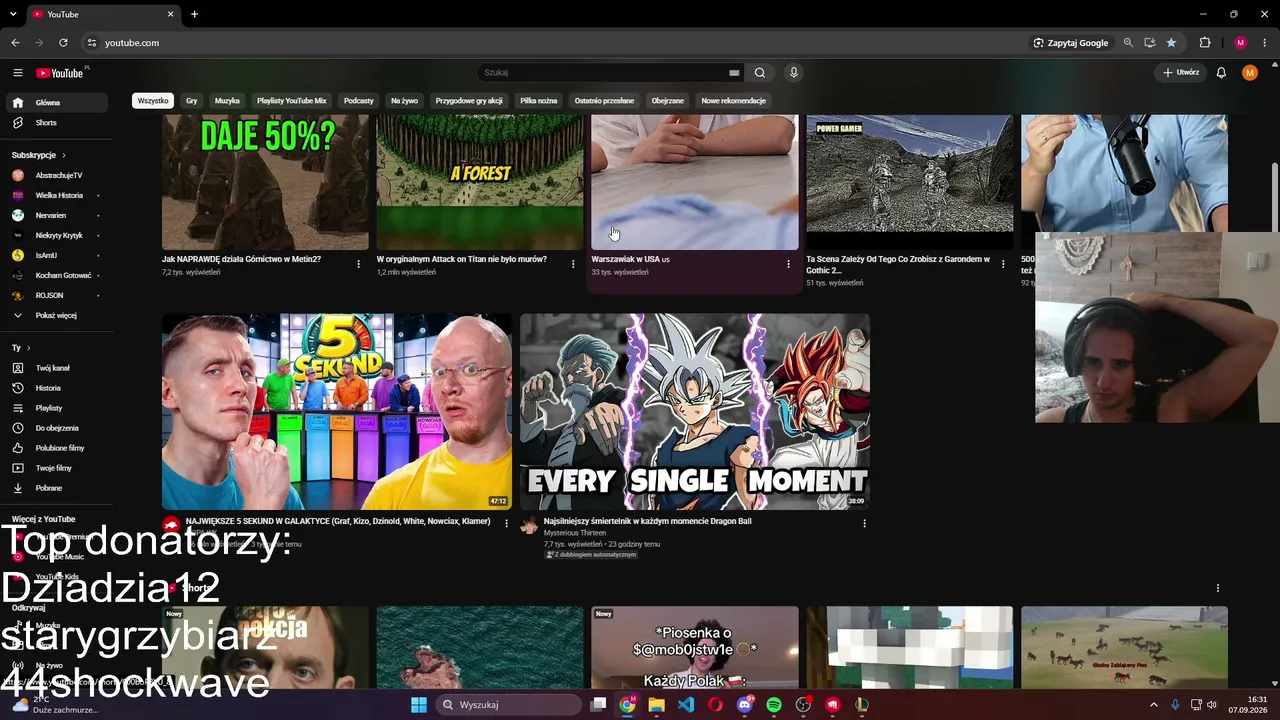Select the Przygodowe gry akcji chip

pos(469,101)
